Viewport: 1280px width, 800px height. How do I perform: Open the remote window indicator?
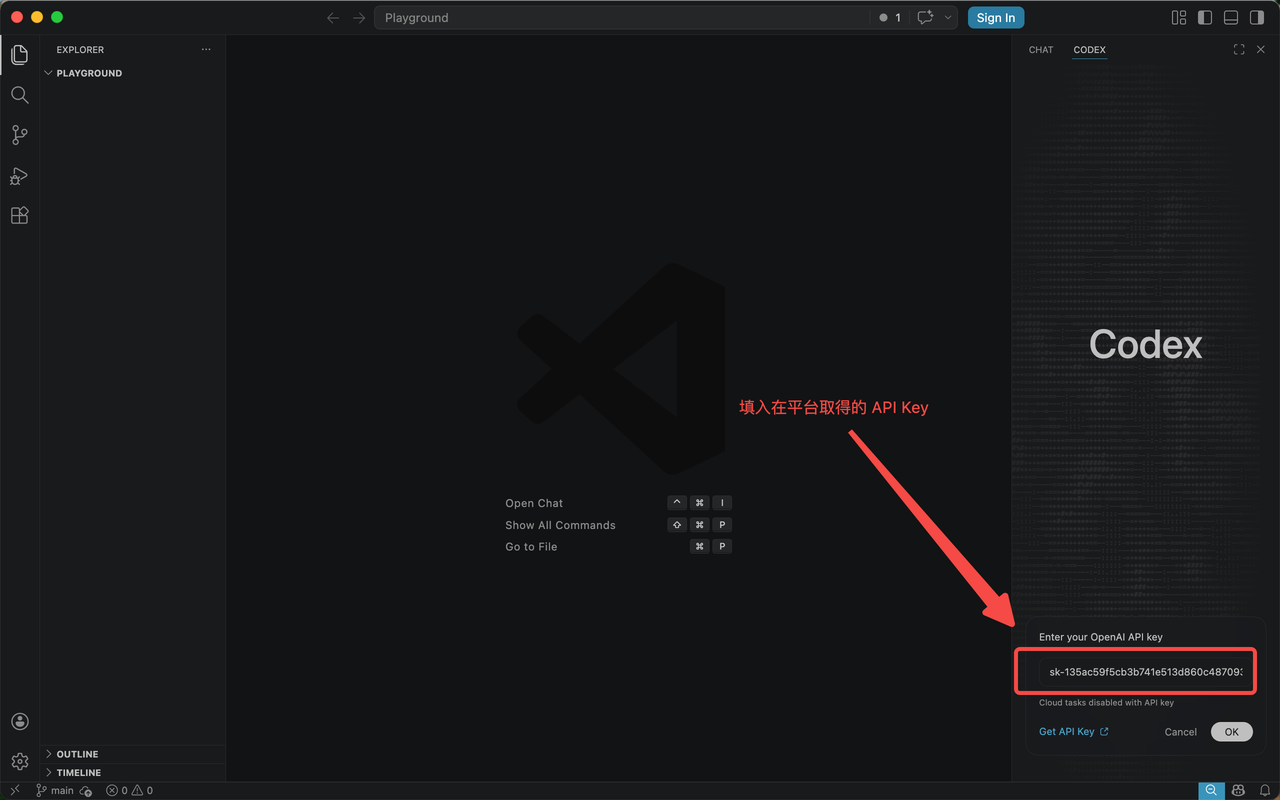14,790
